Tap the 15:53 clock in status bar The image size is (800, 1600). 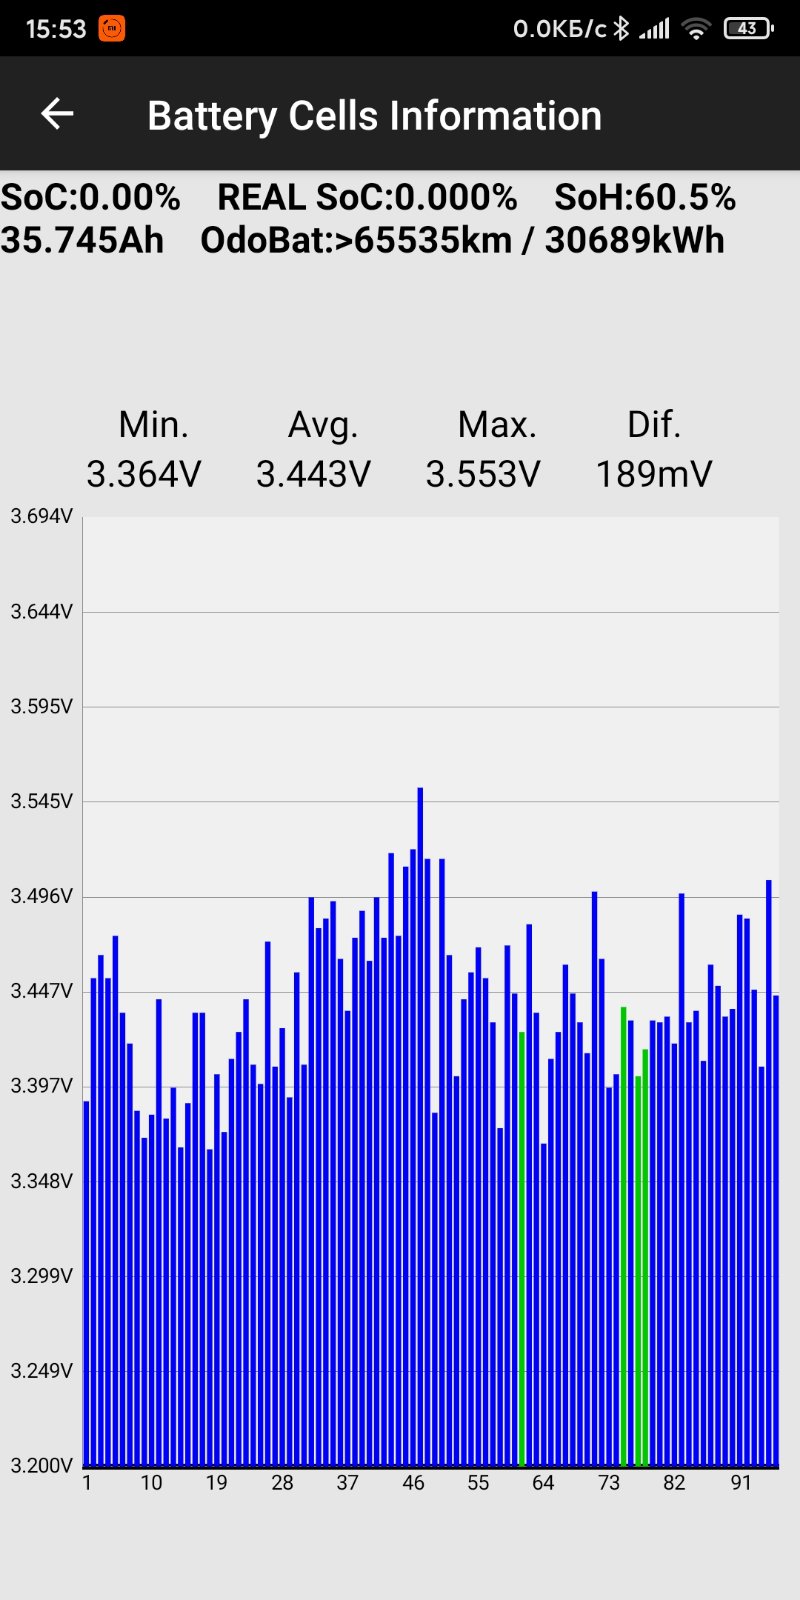(x=55, y=28)
